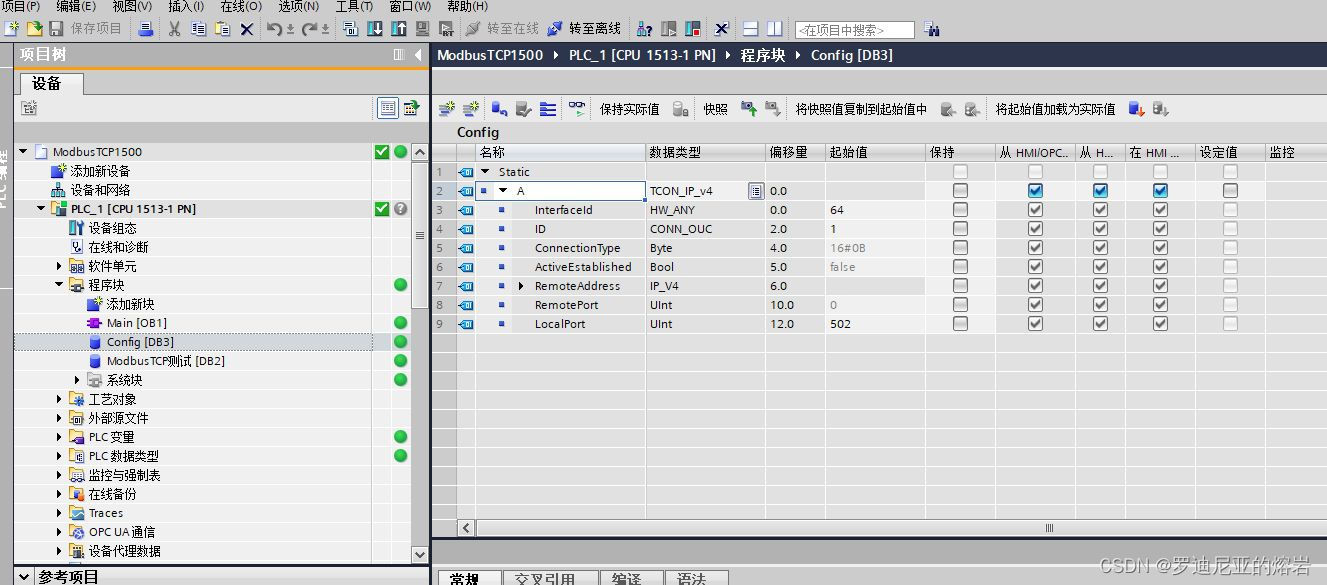Click the Insert row icon in DB toolbar
The width and height of the screenshot is (1327, 585).
(447, 109)
